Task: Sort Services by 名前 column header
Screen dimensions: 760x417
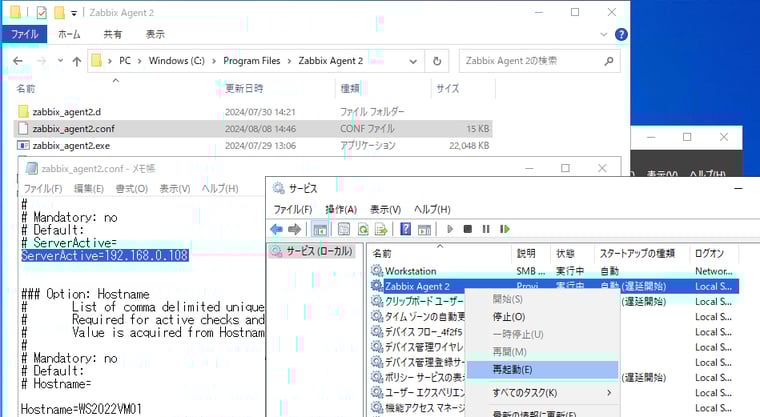Action: click(x=382, y=254)
